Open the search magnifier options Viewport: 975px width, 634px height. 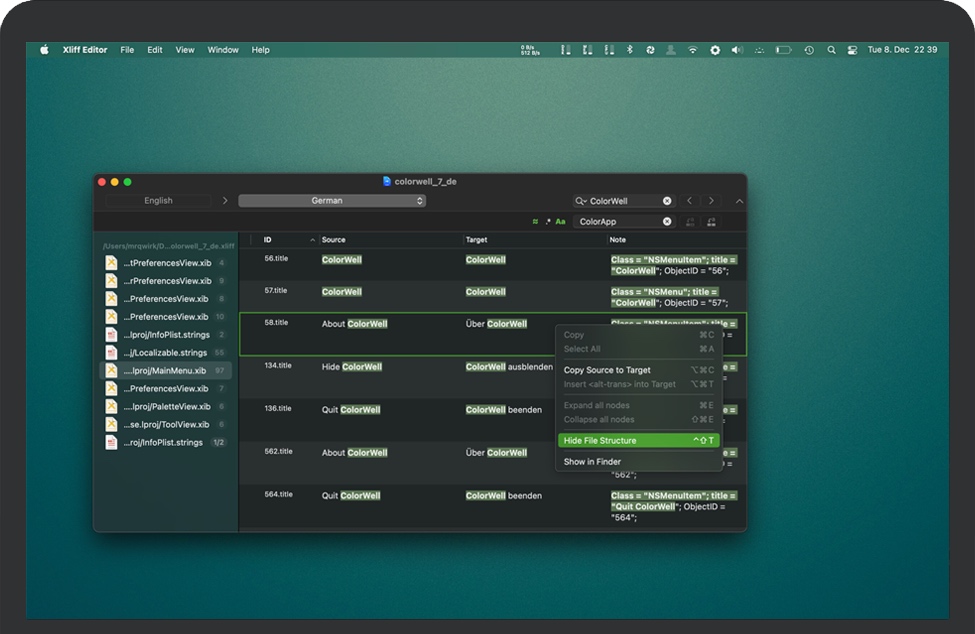coord(581,201)
